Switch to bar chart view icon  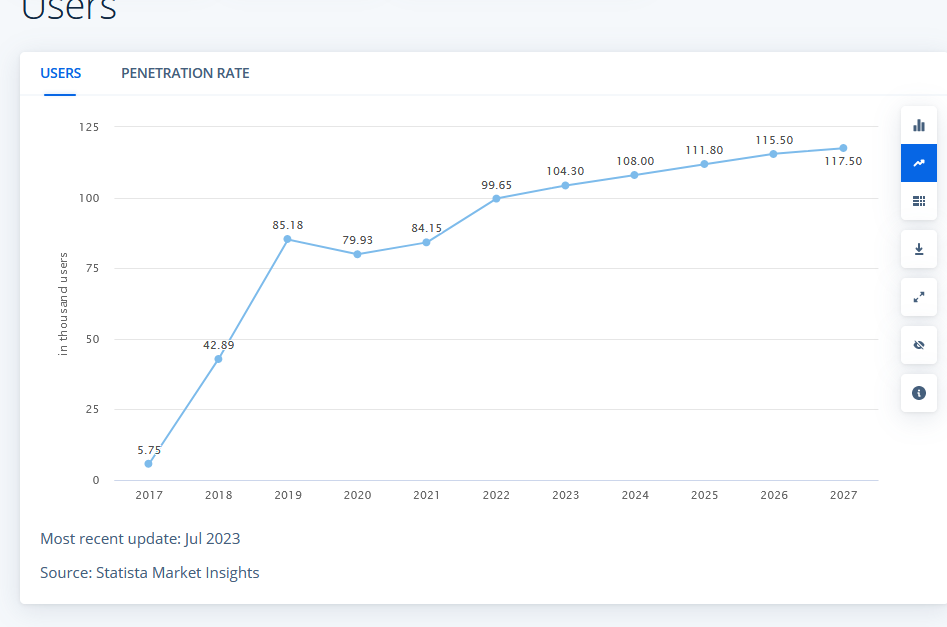click(x=919, y=125)
